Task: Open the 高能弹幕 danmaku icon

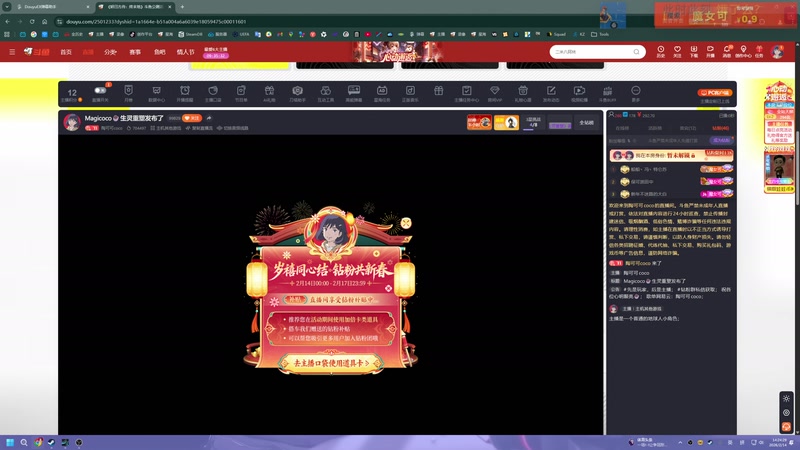Action: [x=354, y=90]
